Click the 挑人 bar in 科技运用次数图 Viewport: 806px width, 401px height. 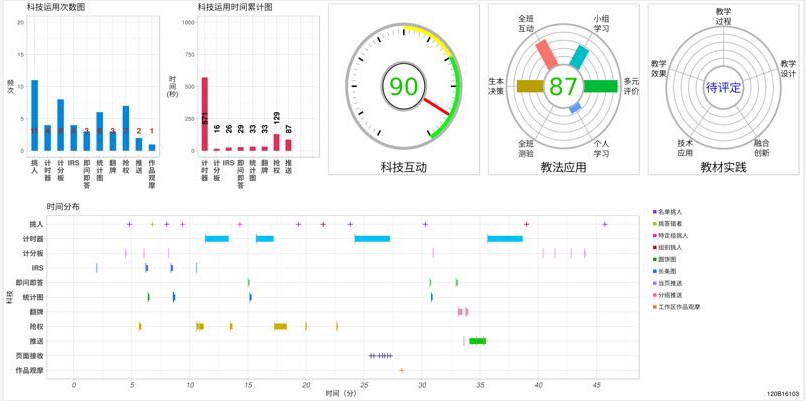tap(34, 115)
